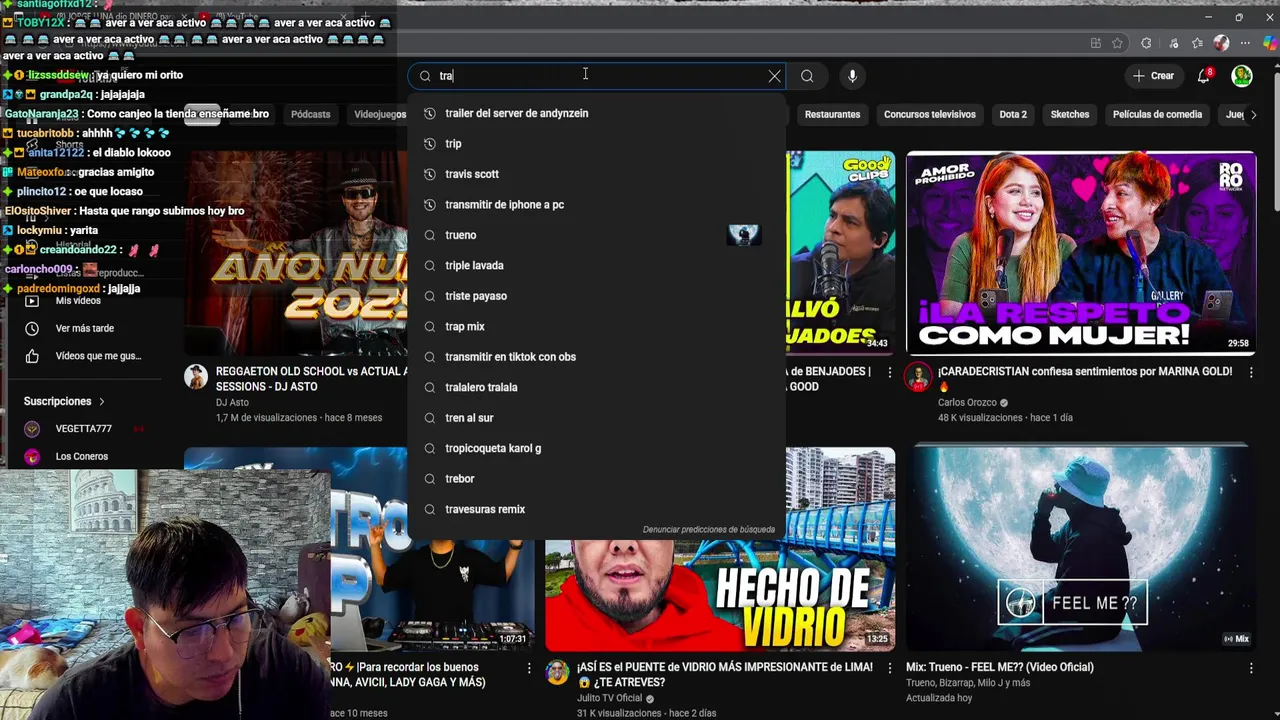The width and height of the screenshot is (1280, 720).
Task: Select the Videojuegos chip
Action: pyautogui.click(x=380, y=114)
